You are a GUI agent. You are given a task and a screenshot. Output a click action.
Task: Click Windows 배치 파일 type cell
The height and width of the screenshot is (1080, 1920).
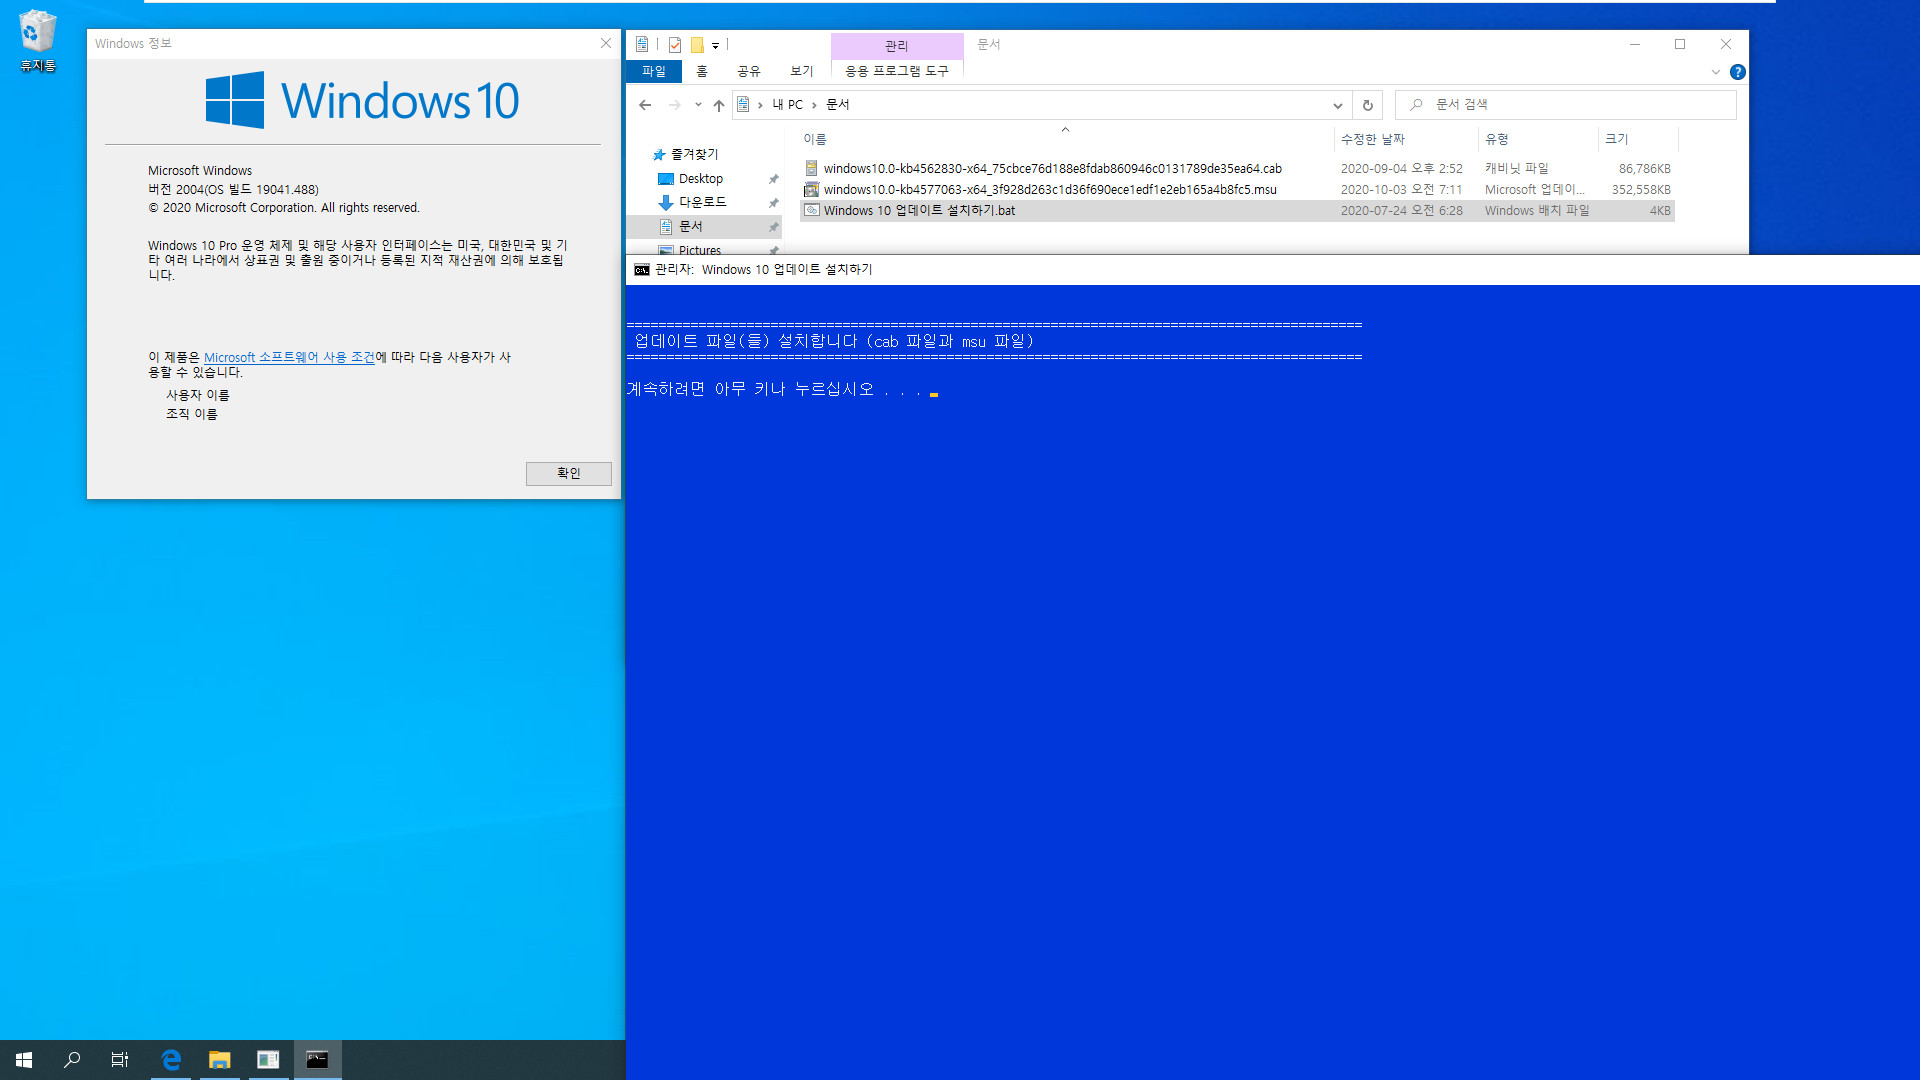1536,211
